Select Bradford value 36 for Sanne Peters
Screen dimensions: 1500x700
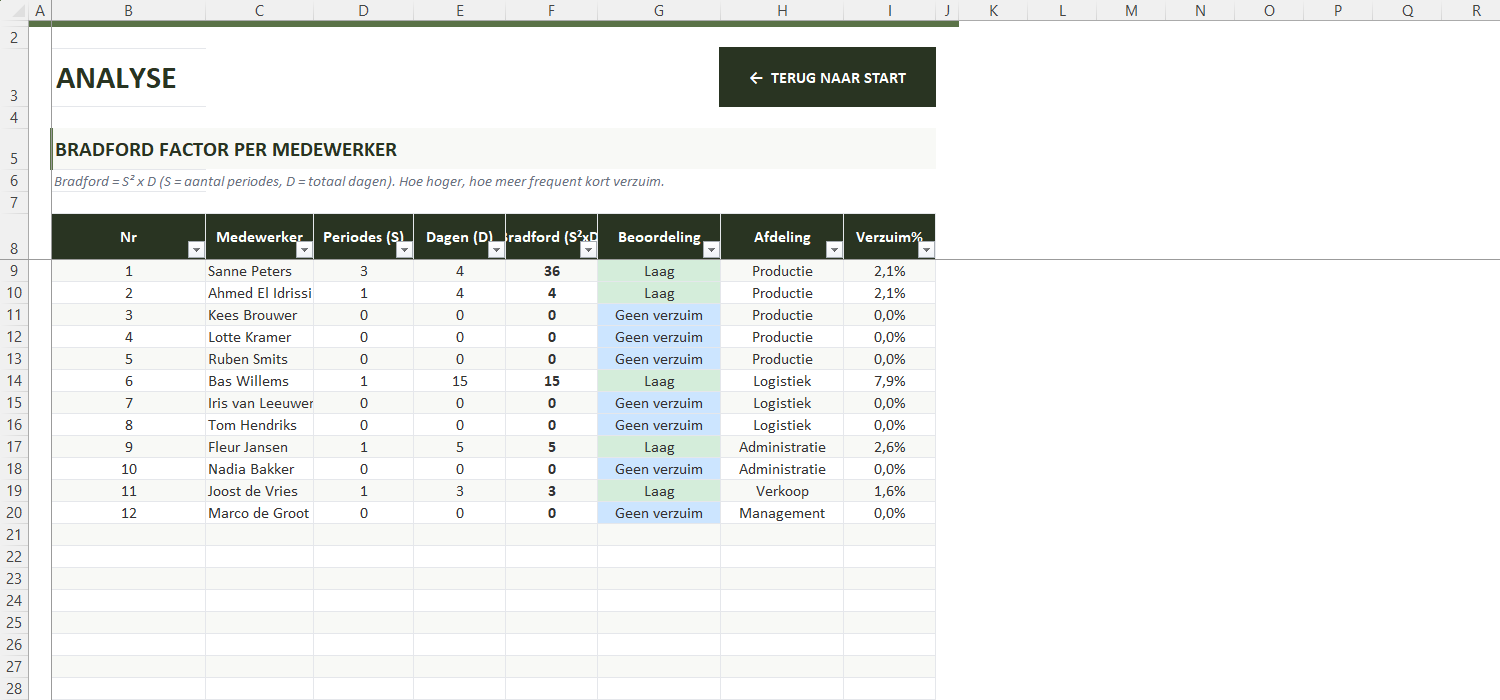click(551, 271)
